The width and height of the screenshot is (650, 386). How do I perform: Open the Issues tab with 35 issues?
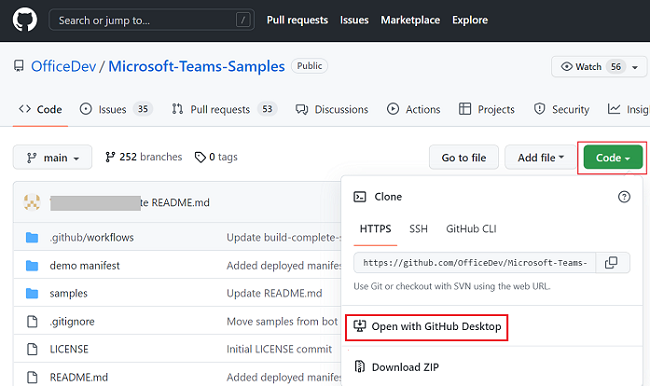[x=116, y=109]
